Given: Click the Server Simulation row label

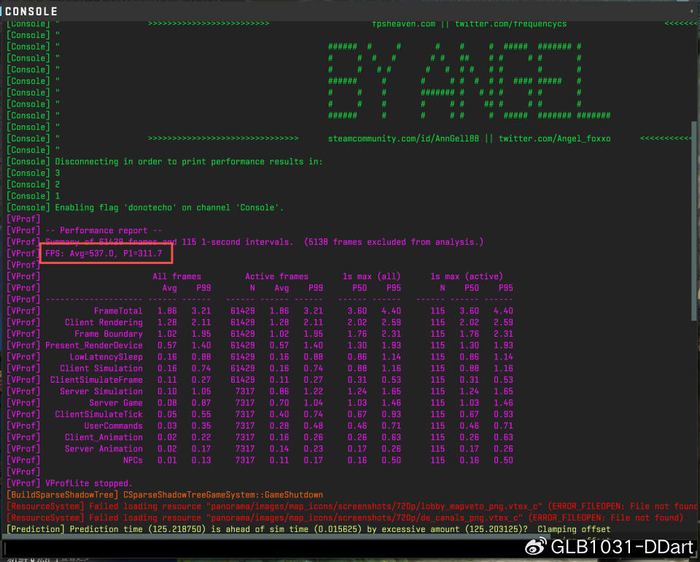Looking at the screenshot, I should coord(101,391).
